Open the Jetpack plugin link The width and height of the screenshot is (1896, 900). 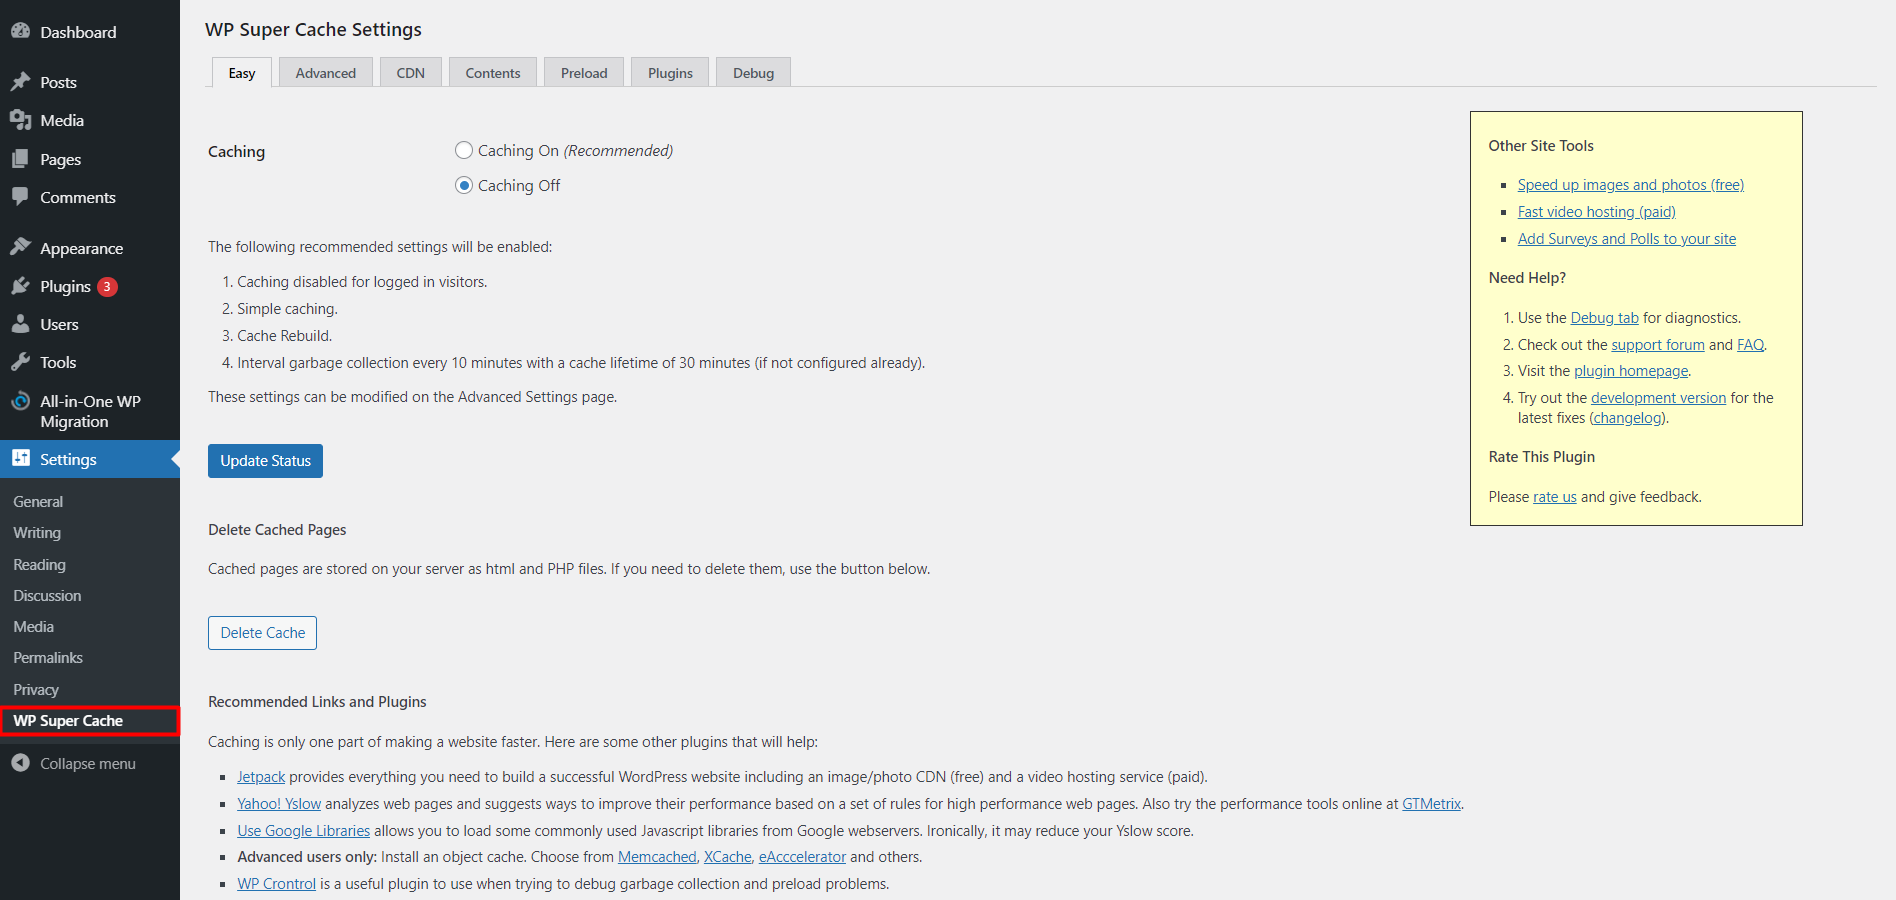(x=260, y=776)
